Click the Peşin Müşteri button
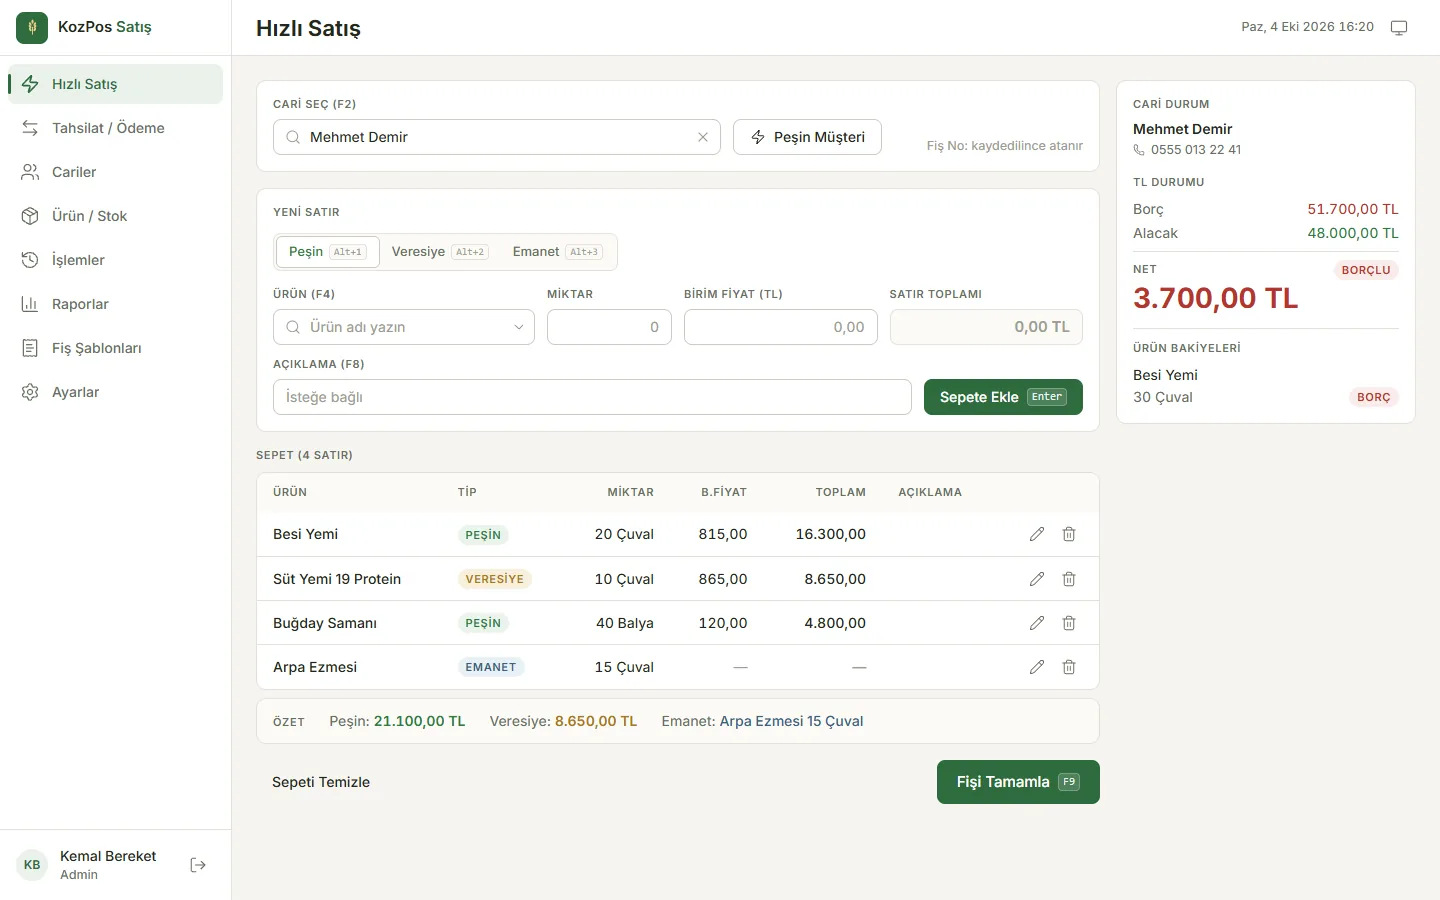Viewport: 1440px width, 900px height. pos(807,137)
